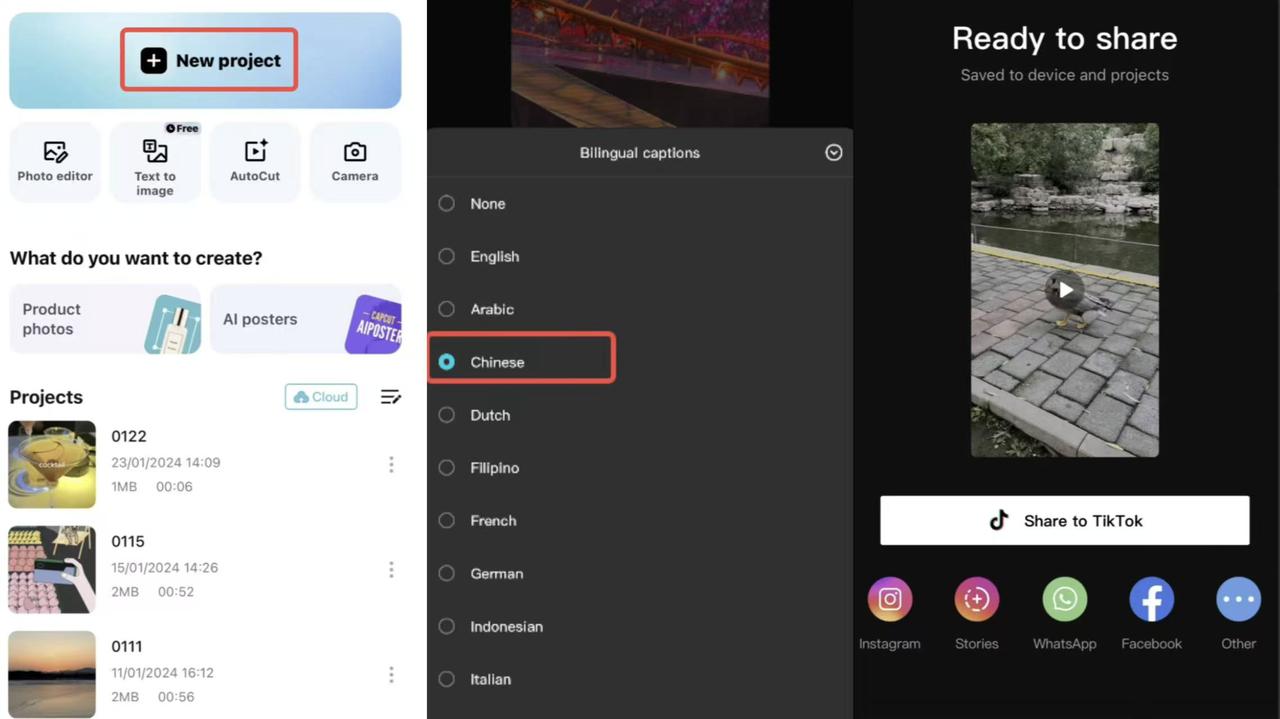The width and height of the screenshot is (1280, 719).
Task: Open more options for project 0111
Action: pos(391,675)
